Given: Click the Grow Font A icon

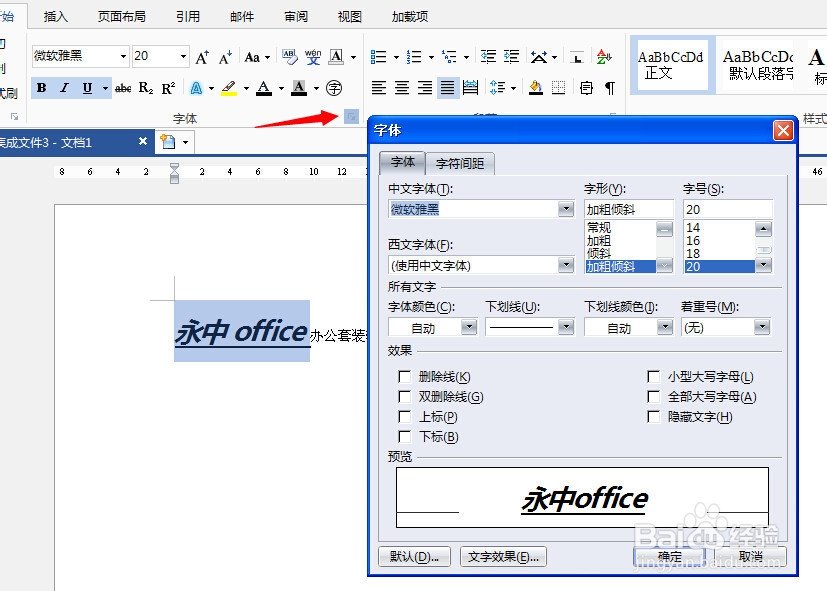Looking at the screenshot, I should click(x=202, y=57).
